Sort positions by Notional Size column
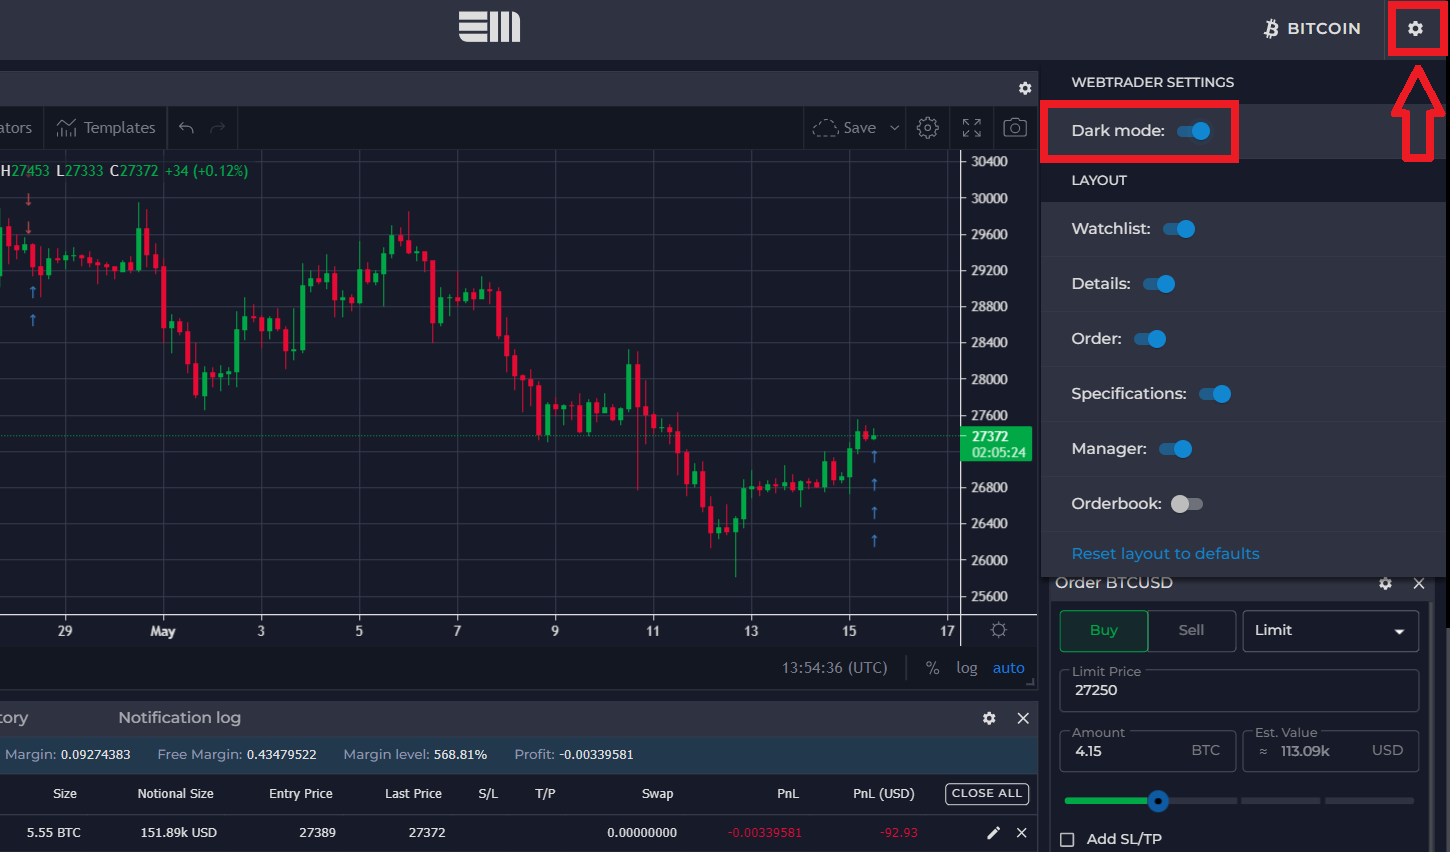Viewport: 1450px width, 852px height. pos(176,794)
